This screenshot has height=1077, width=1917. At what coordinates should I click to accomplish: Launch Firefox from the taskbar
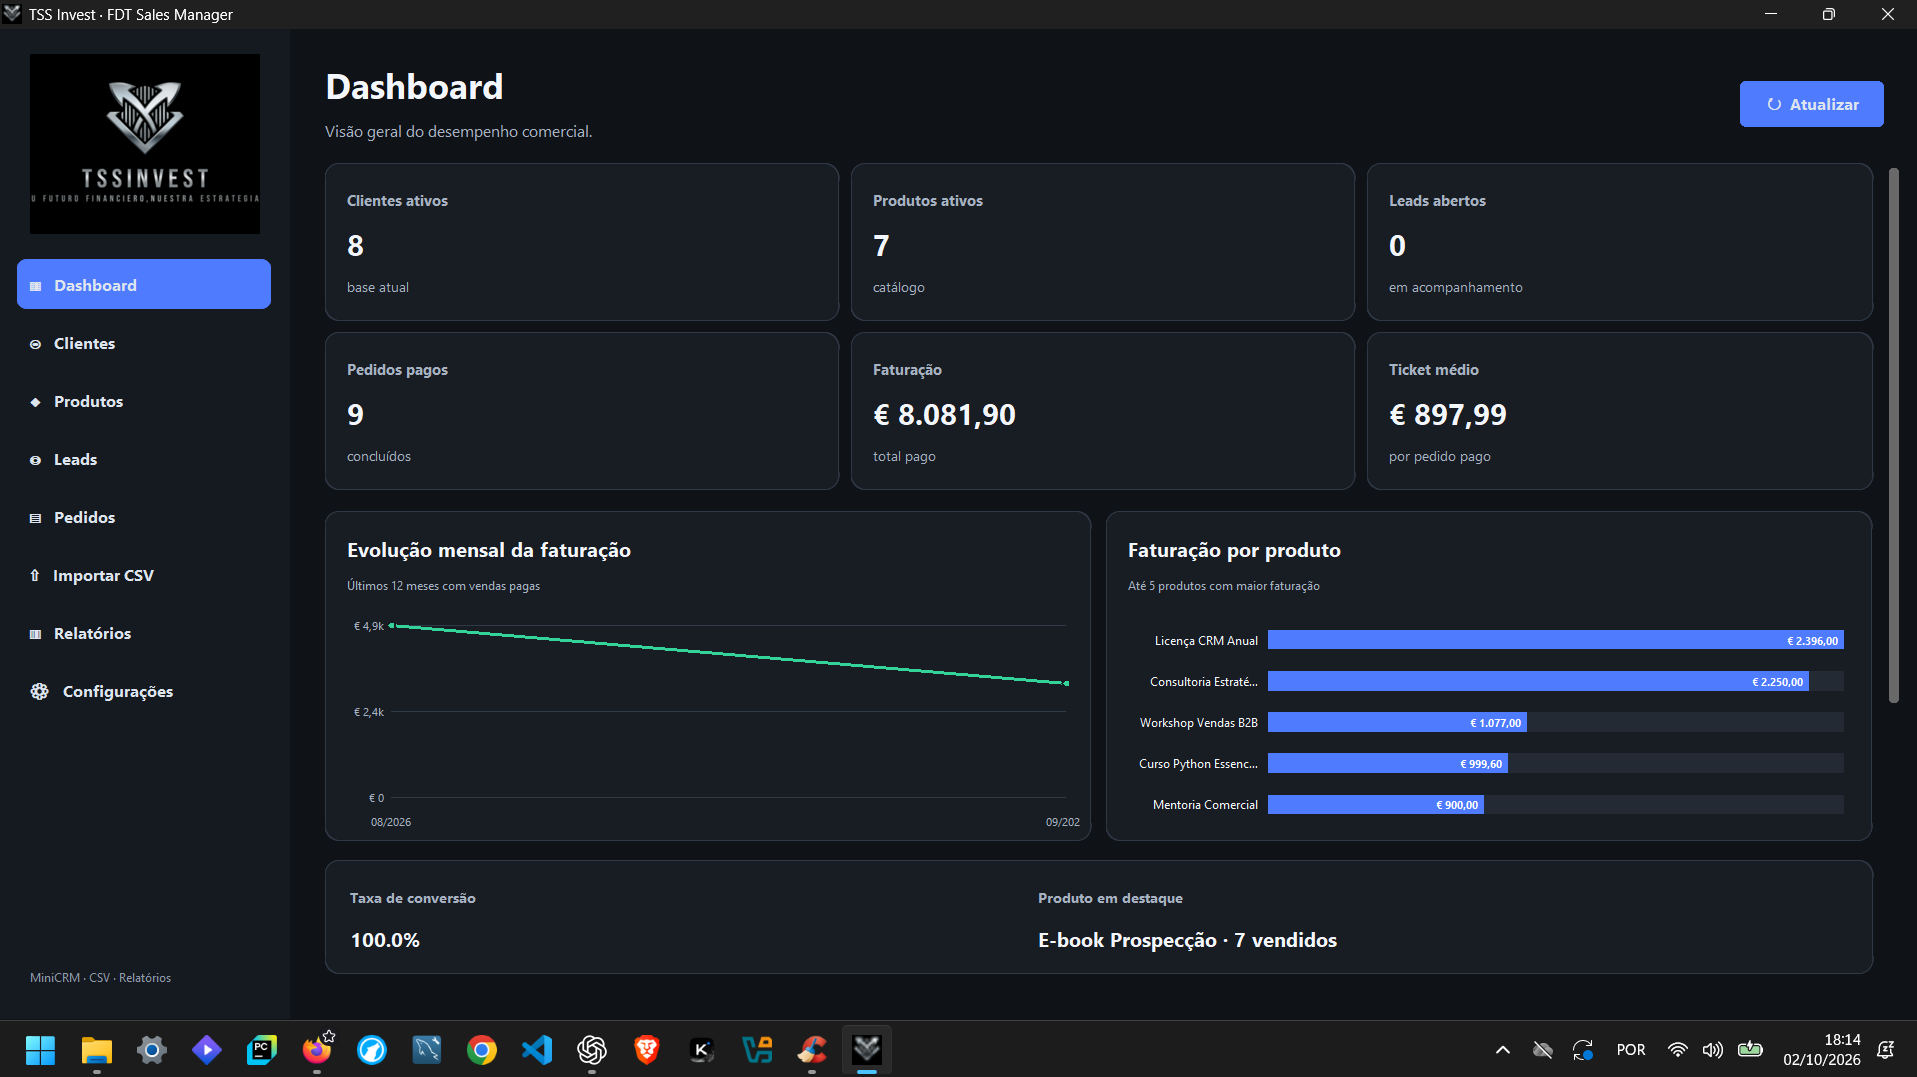[317, 1050]
